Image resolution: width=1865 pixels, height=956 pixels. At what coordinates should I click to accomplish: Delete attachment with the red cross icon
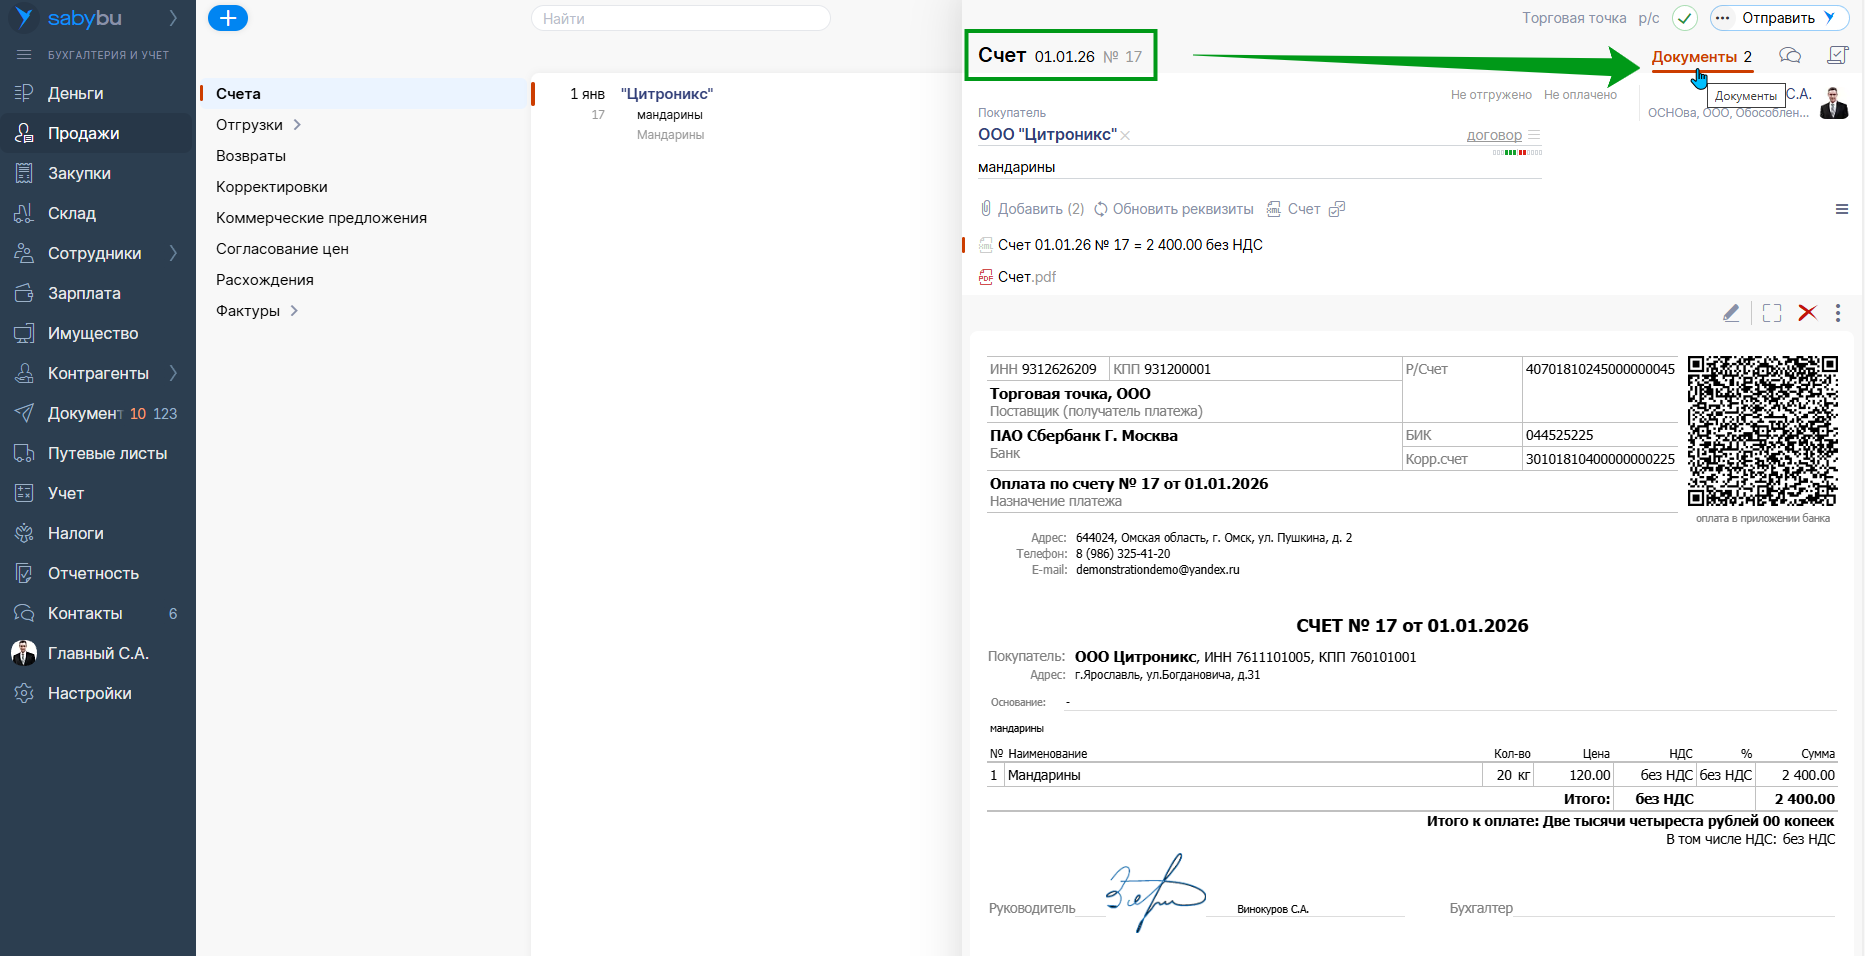[x=1807, y=313]
